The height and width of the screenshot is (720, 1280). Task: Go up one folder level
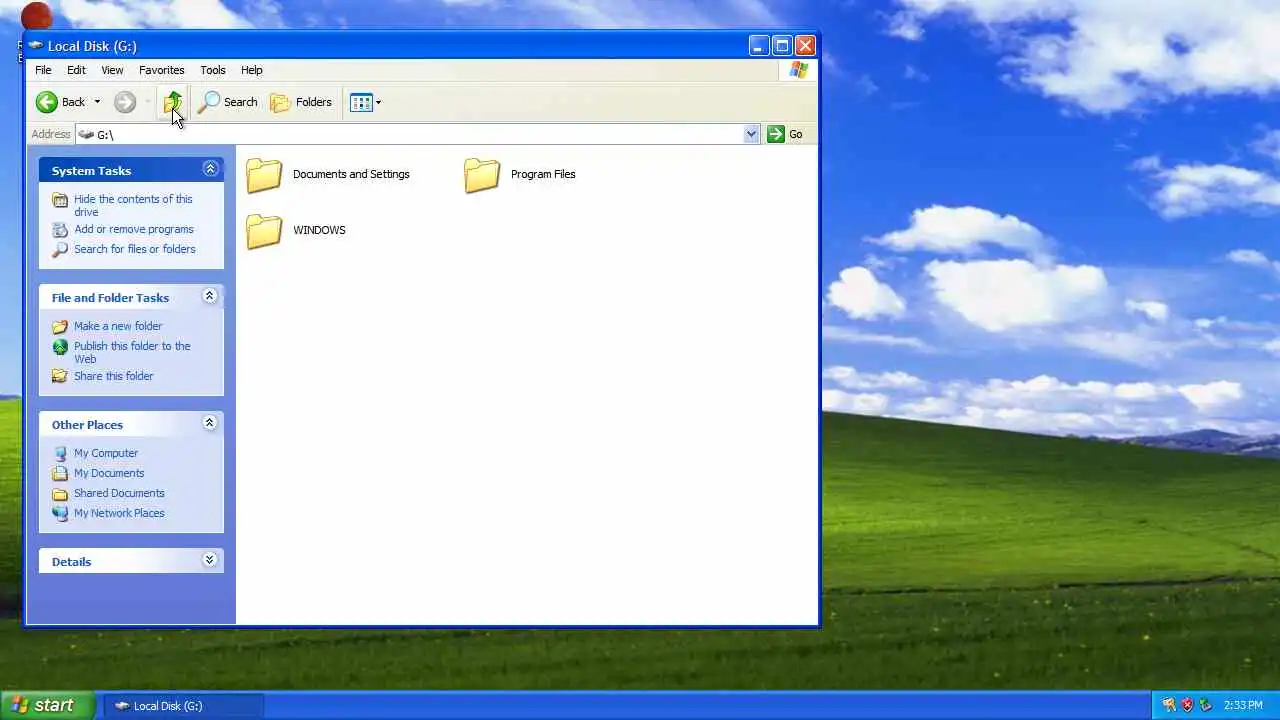(x=173, y=102)
